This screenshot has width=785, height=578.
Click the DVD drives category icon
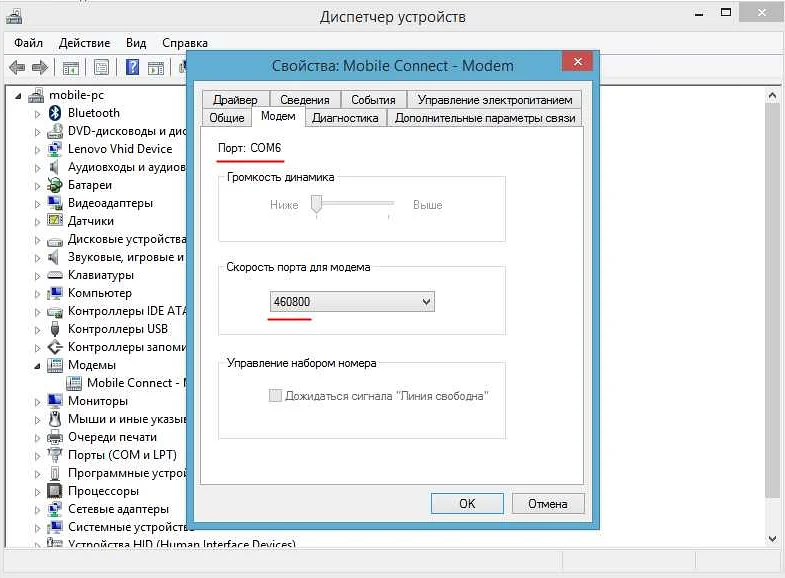[55, 131]
